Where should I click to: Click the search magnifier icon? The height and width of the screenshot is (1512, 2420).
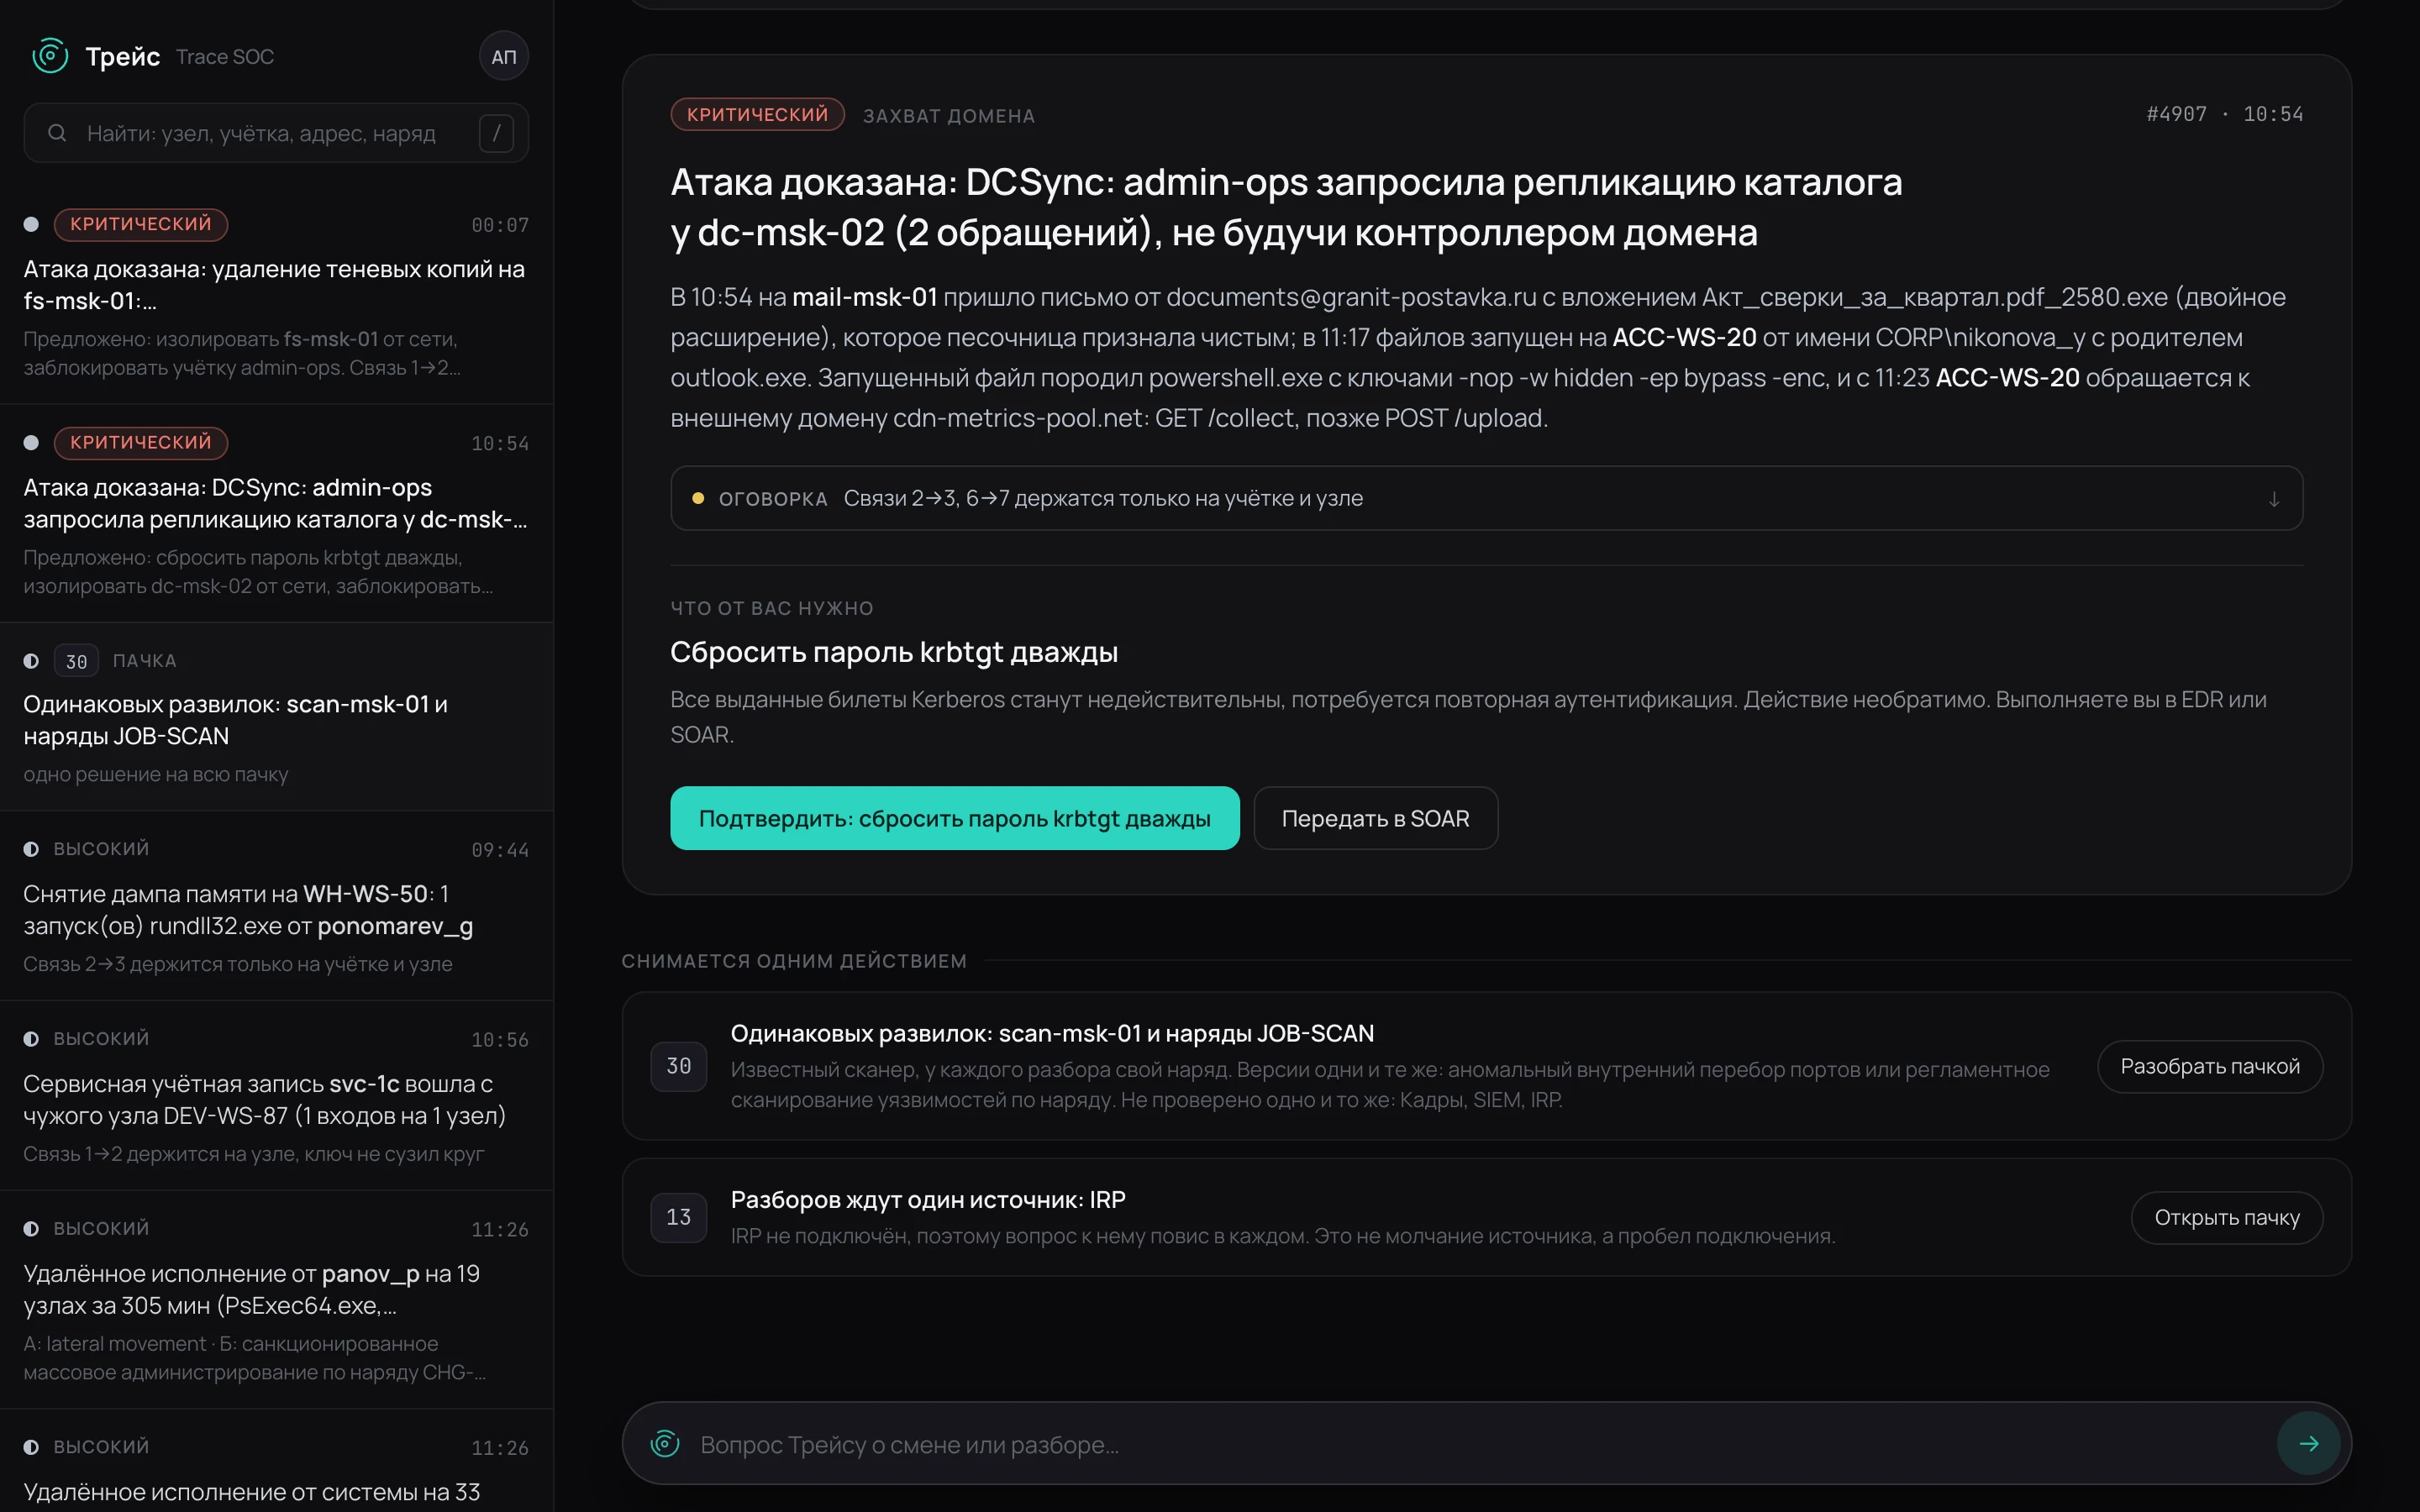57,133
